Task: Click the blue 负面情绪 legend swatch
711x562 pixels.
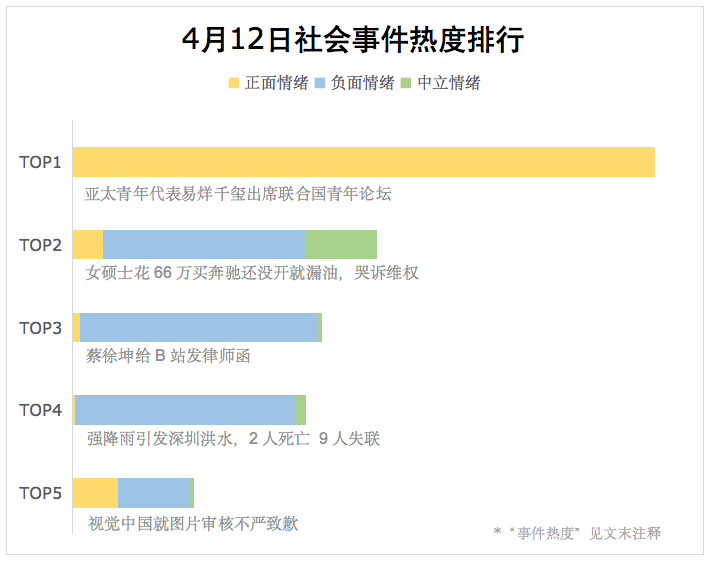Action: (320, 83)
